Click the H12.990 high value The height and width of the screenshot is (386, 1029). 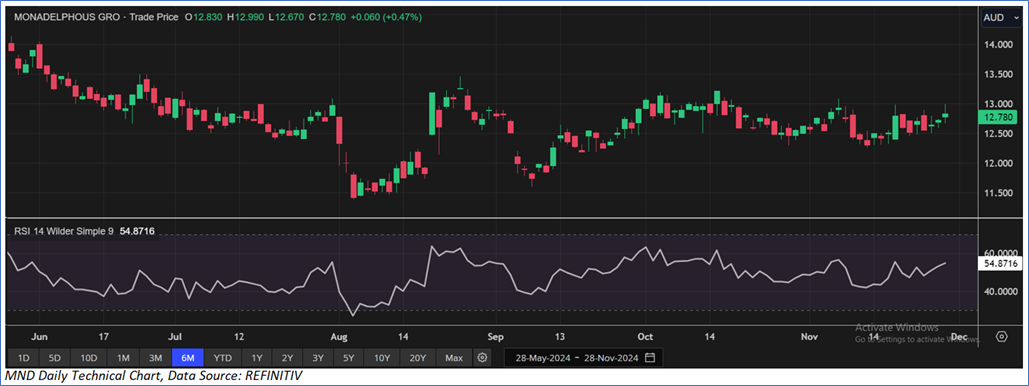245,17
